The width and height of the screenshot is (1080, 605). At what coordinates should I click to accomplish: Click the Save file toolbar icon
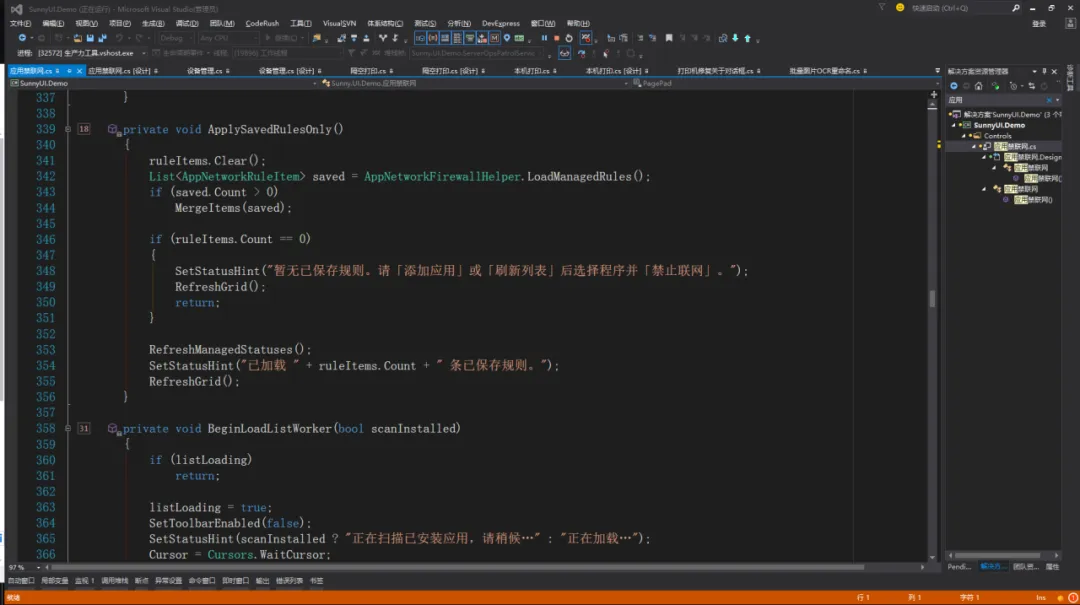90,38
